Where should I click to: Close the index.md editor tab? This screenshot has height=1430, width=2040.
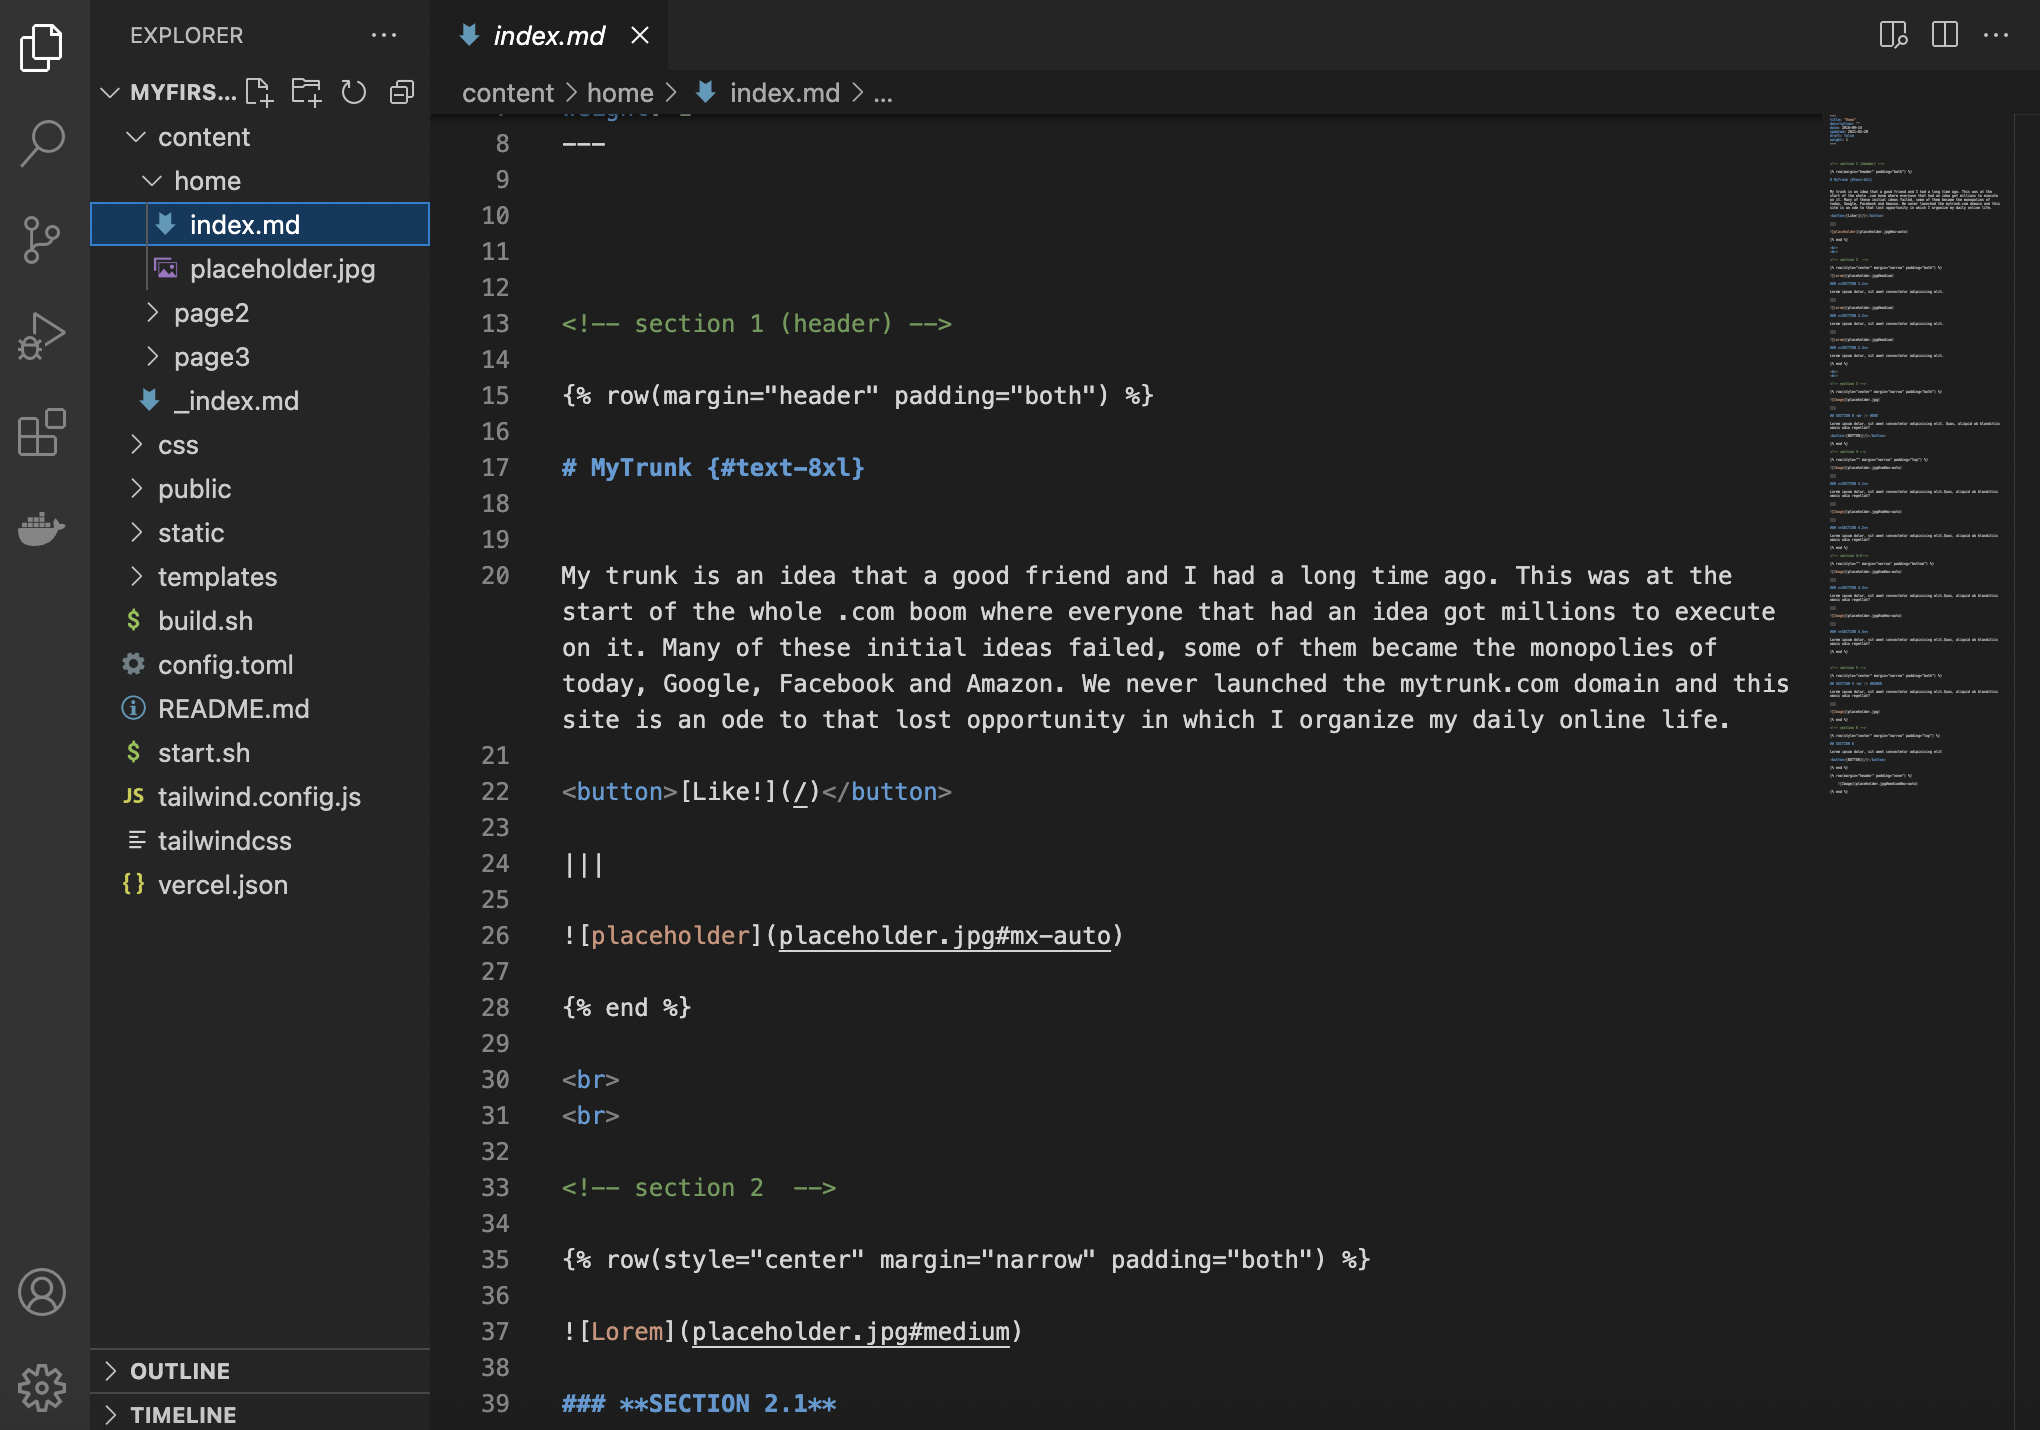pyautogui.click(x=640, y=36)
